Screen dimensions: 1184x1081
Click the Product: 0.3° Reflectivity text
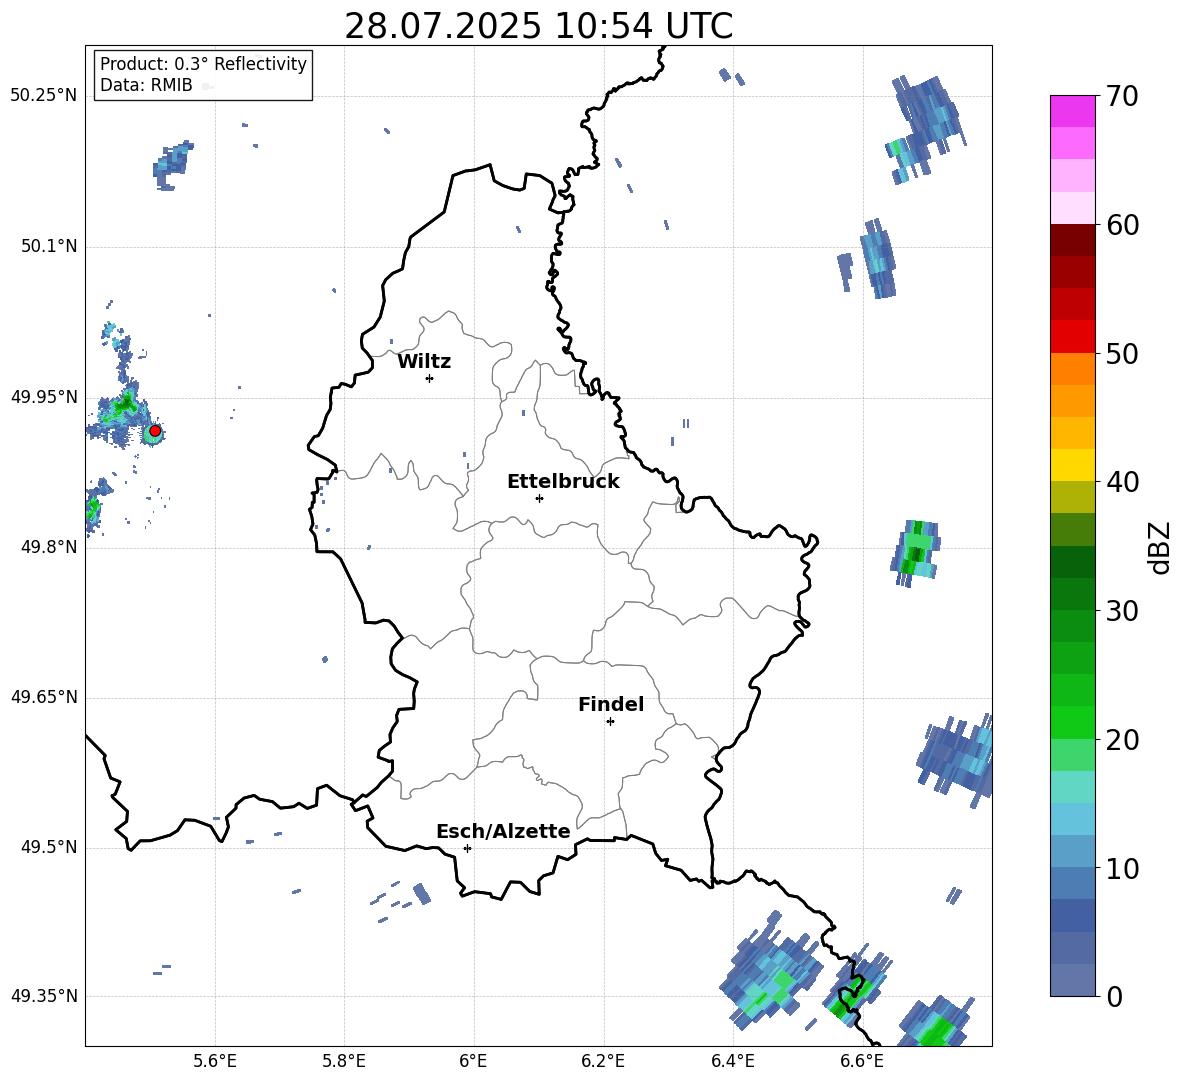point(203,64)
